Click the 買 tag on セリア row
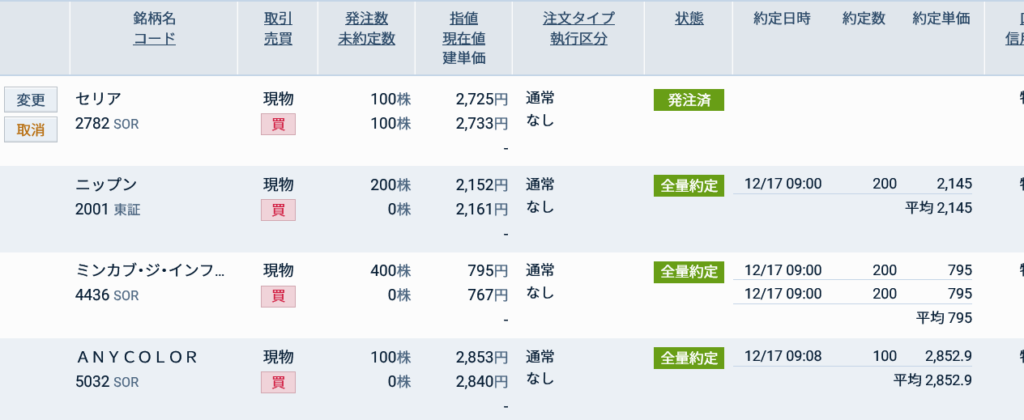The height and width of the screenshot is (420, 1024). (278, 124)
